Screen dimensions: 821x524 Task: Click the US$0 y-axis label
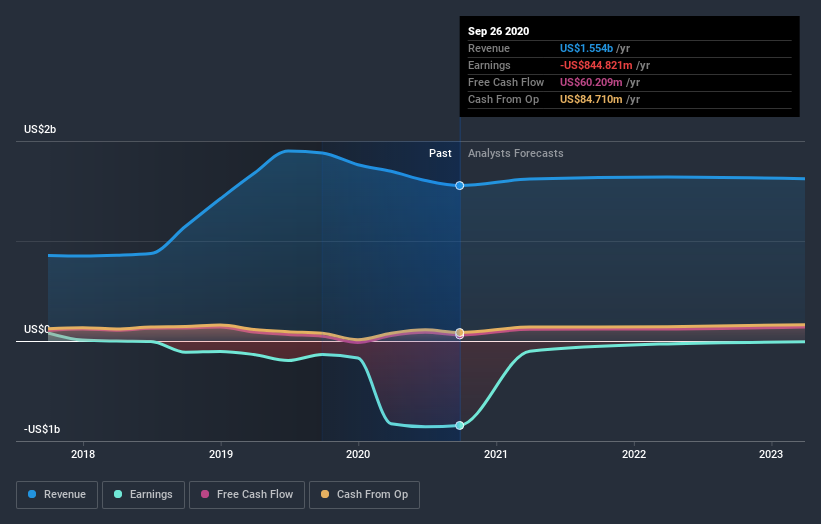pos(37,329)
